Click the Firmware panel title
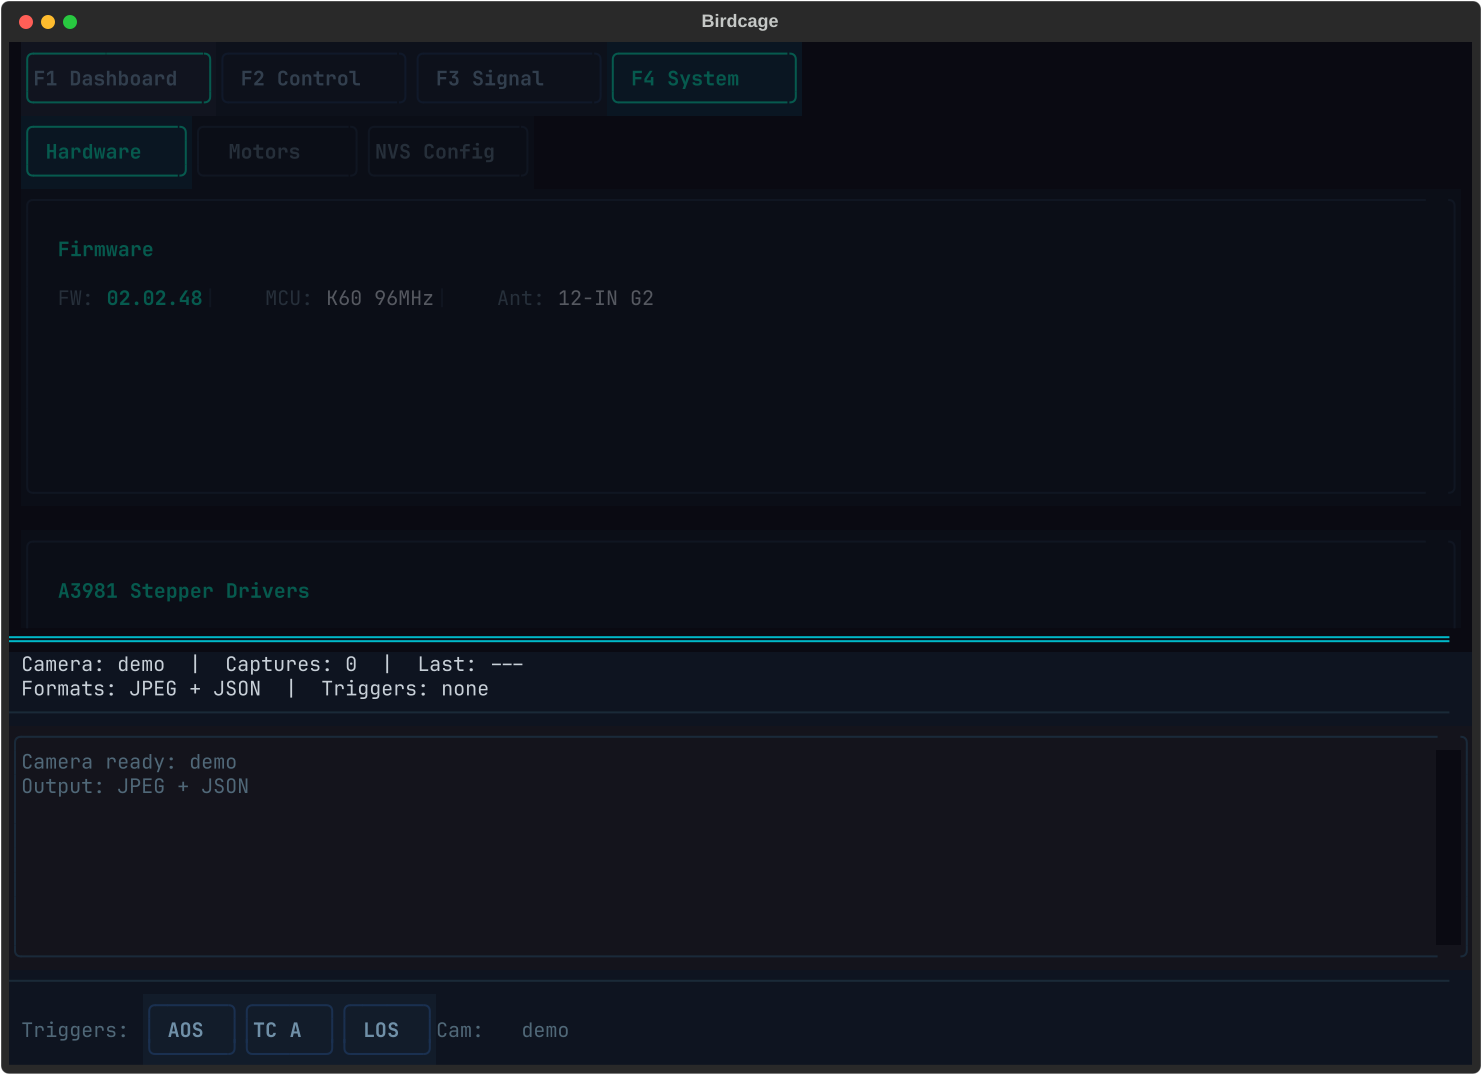 [x=105, y=249]
